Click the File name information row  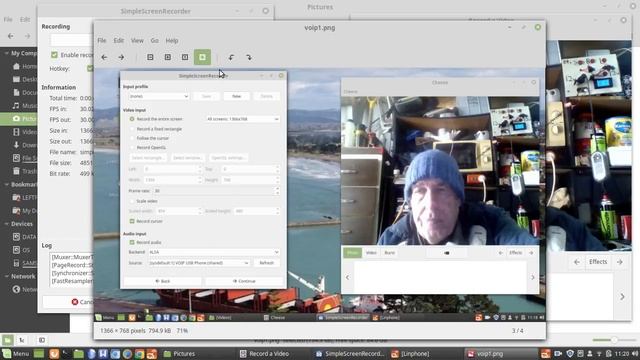[x=71, y=152]
